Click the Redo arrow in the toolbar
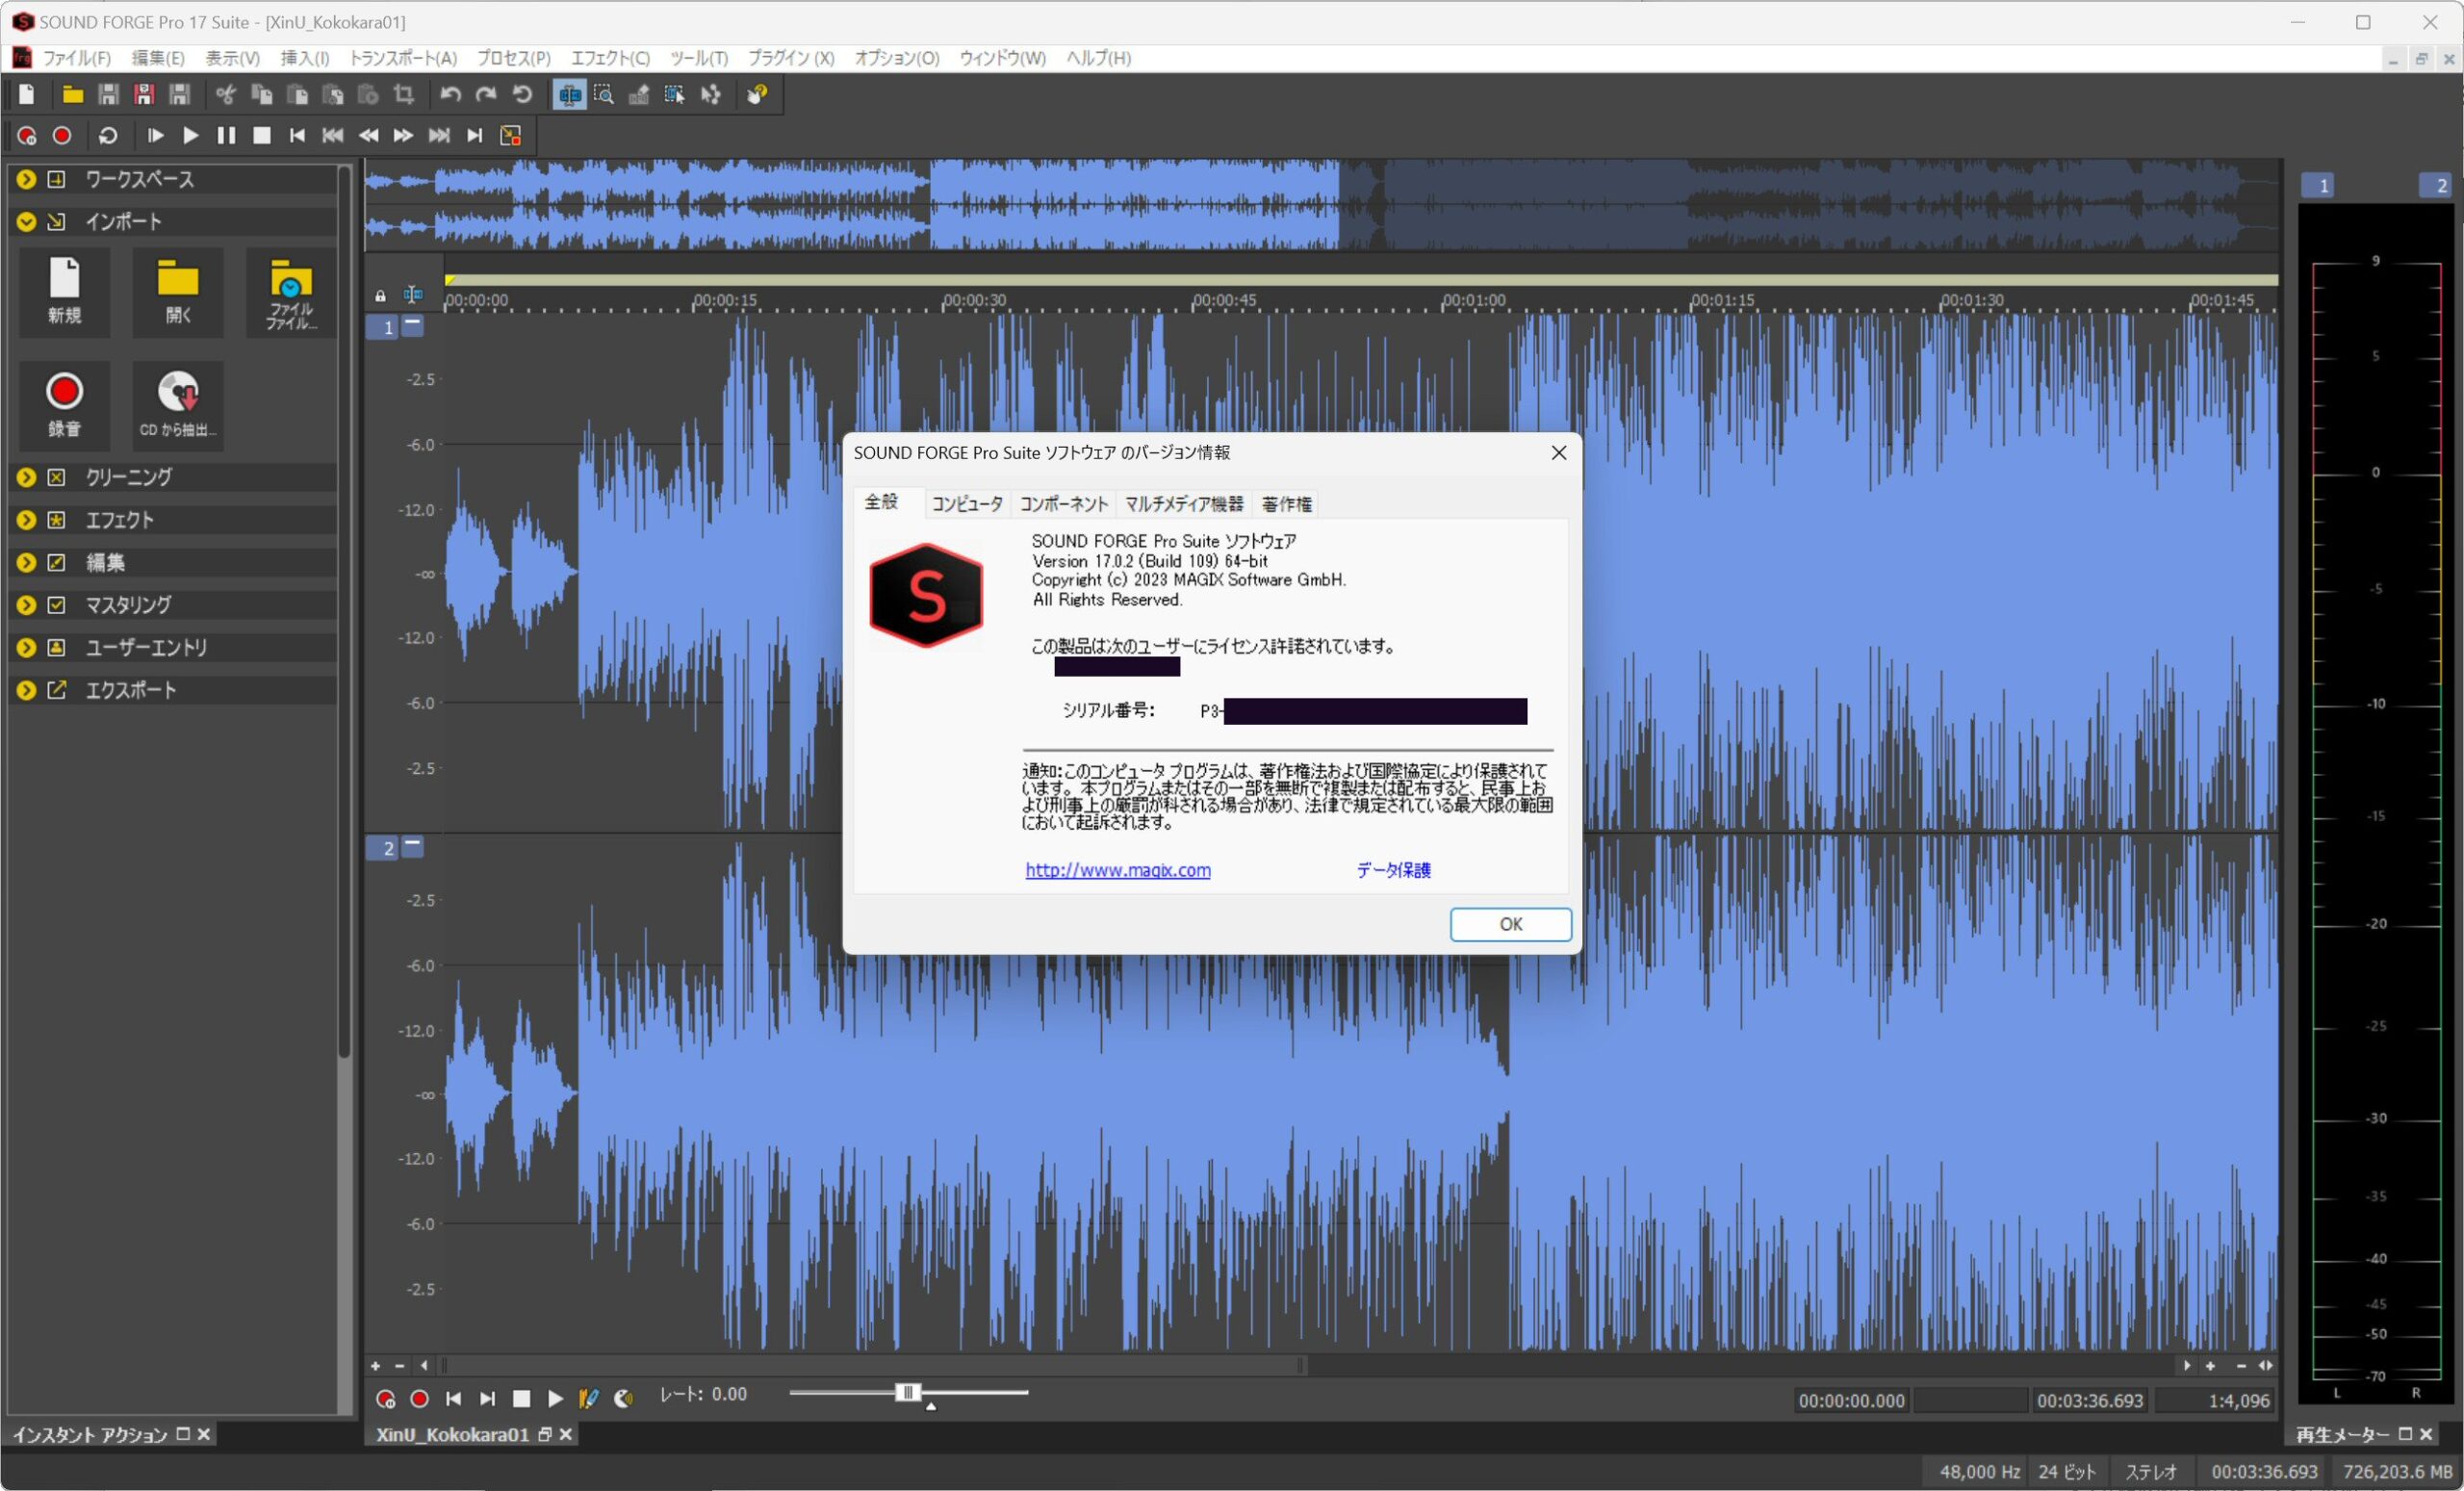Viewport: 2464px width, 1491px height. pyautogui.click(x=486, y=95)
